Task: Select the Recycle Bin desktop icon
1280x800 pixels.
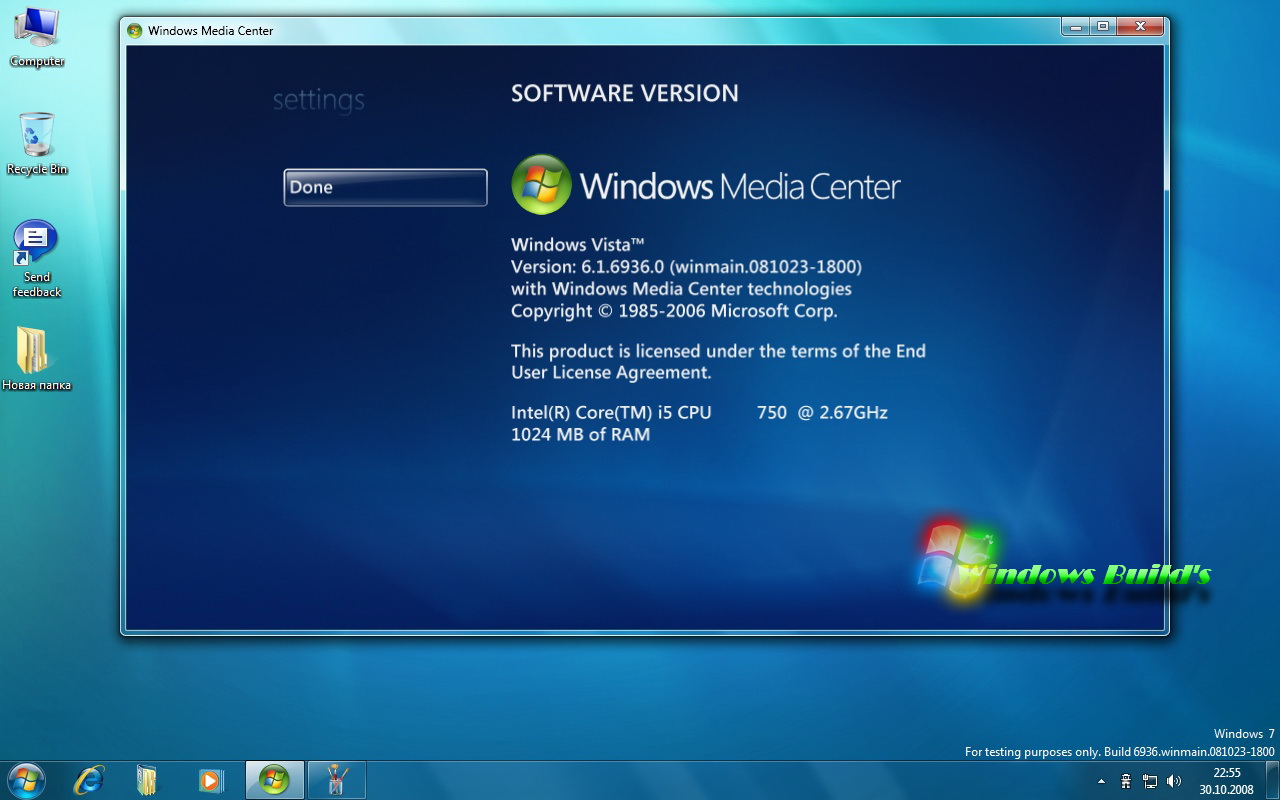Action: tap(37, 144)
